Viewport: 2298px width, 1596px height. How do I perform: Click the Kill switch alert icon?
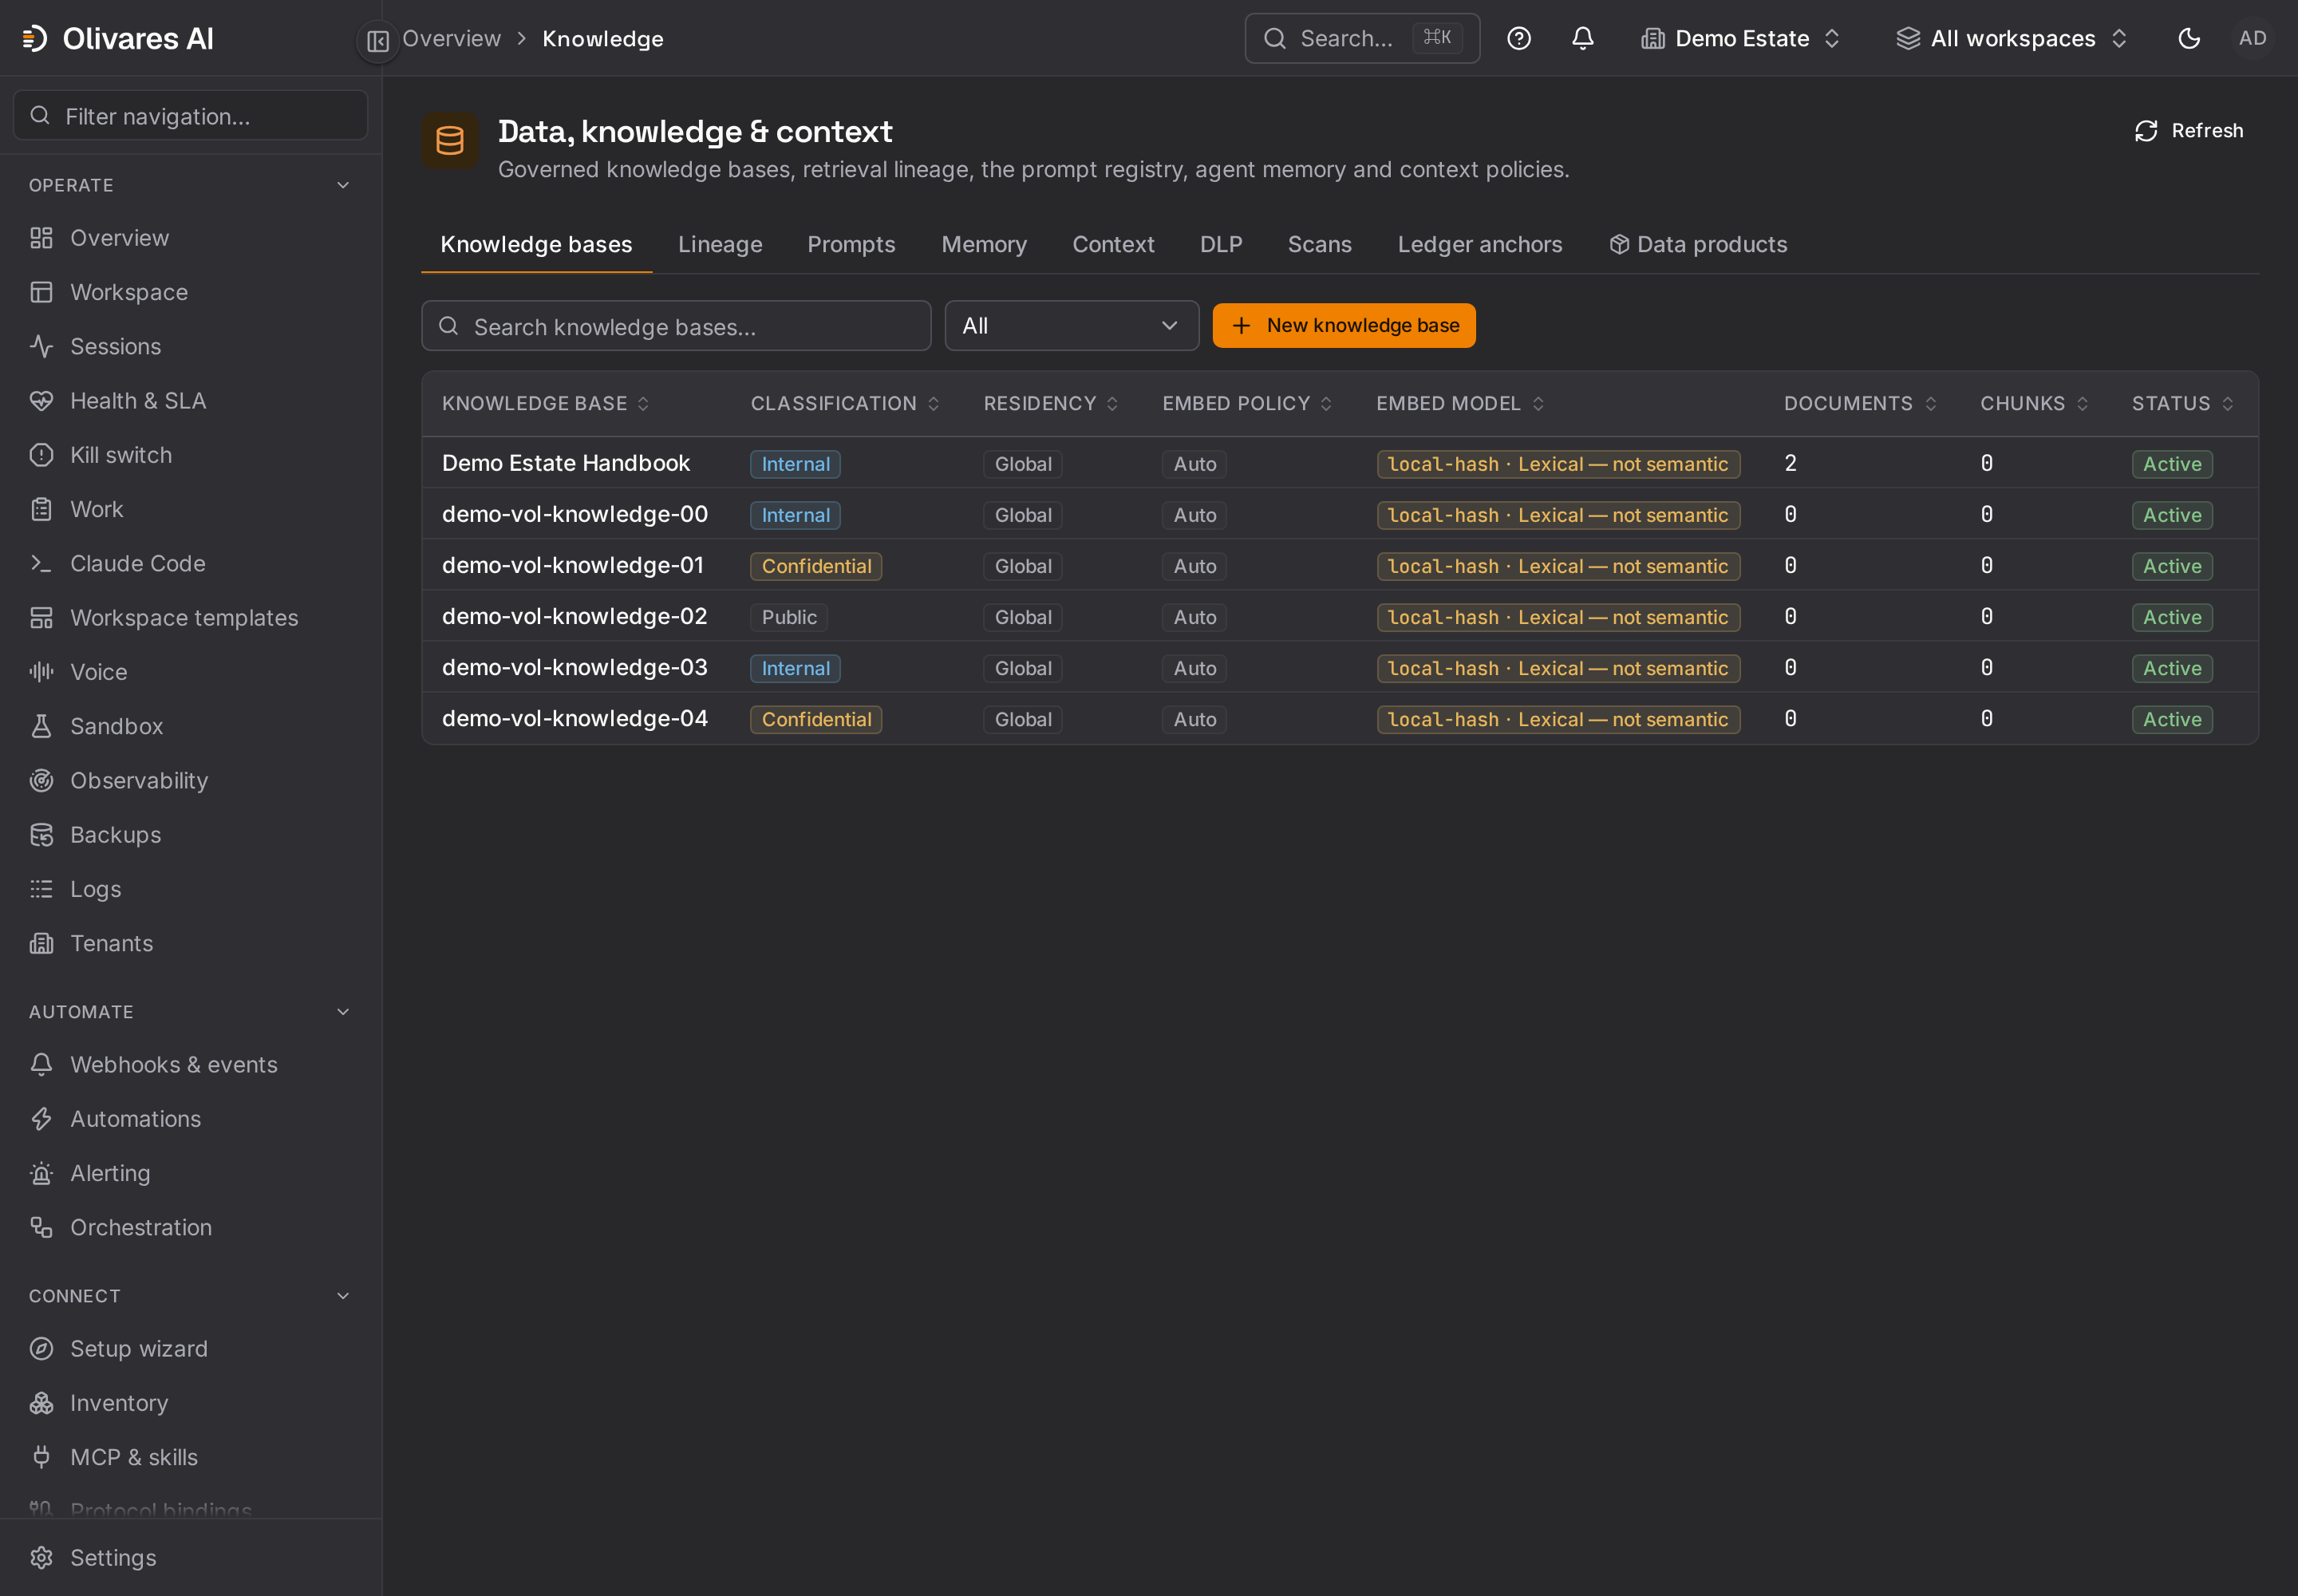(41, 455)
